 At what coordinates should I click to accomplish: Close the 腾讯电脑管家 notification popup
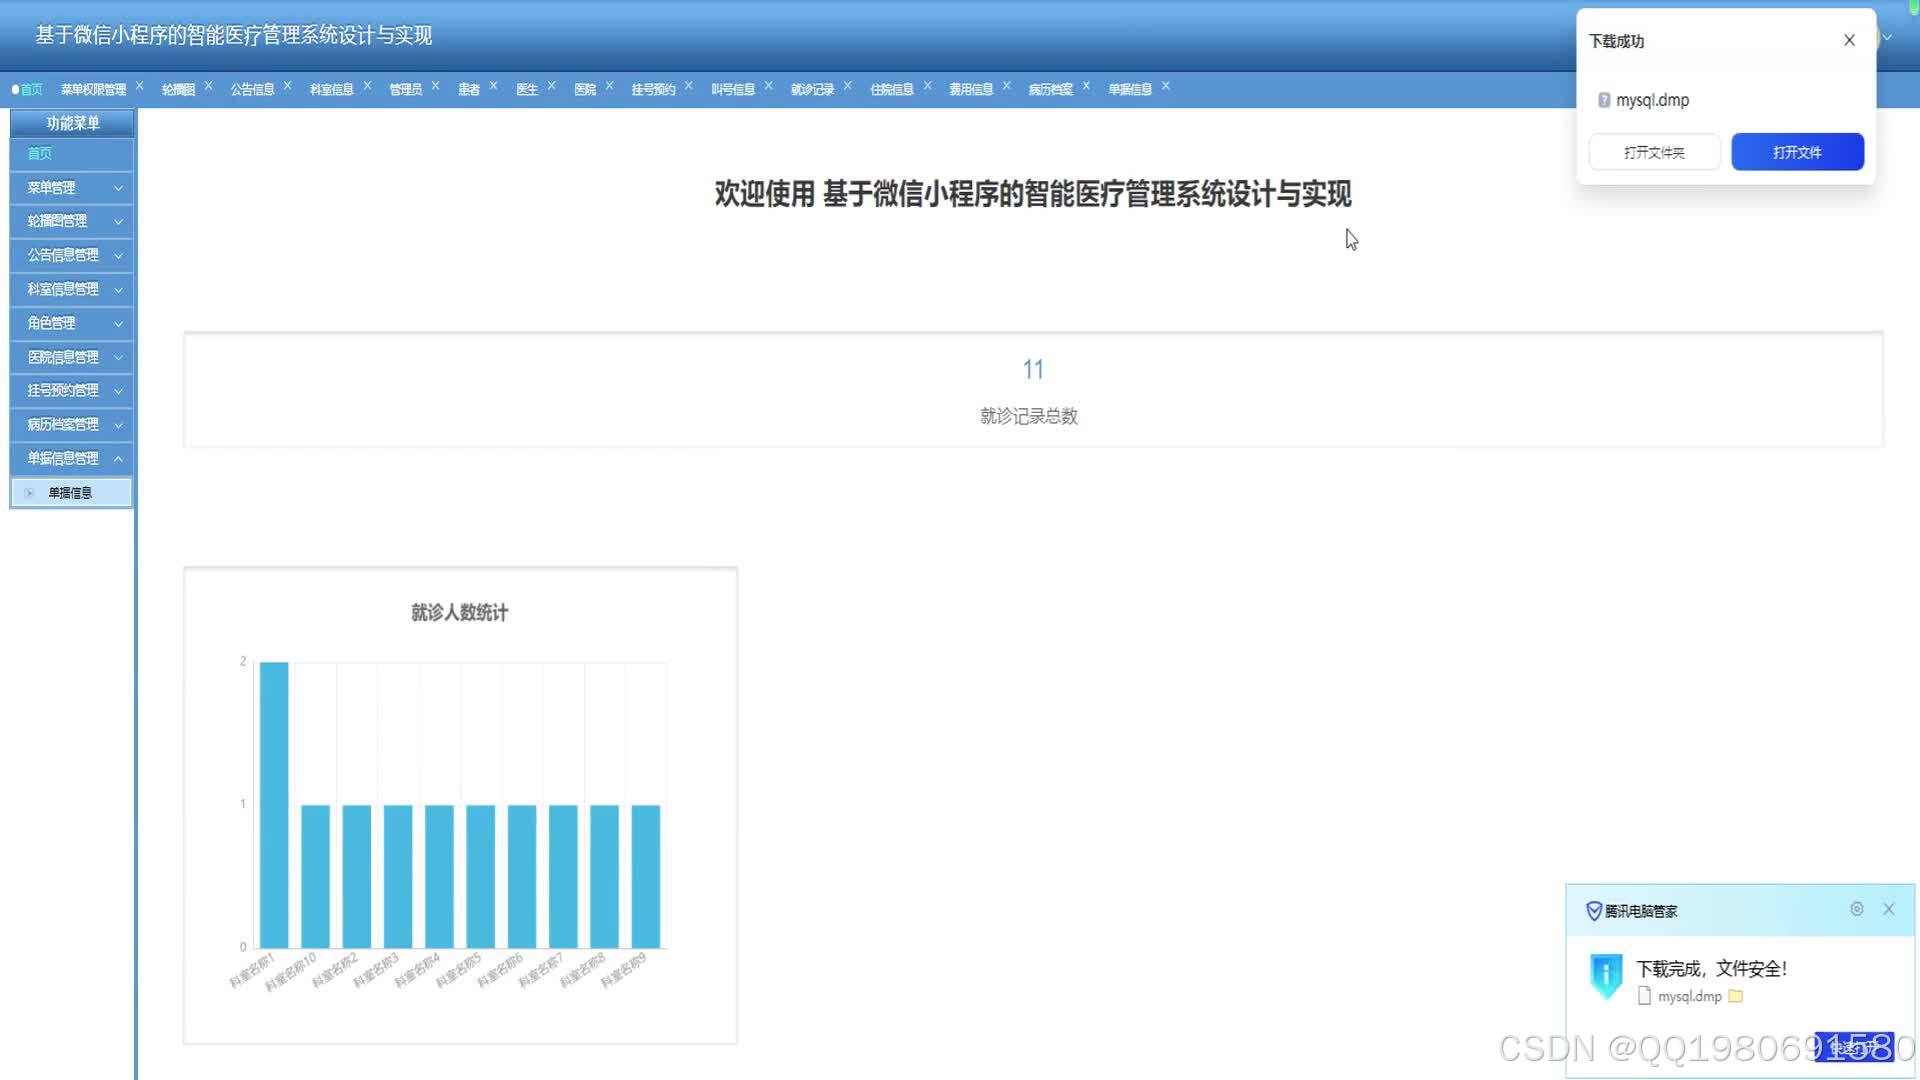pyautogui.click(x=1888, y=909)
